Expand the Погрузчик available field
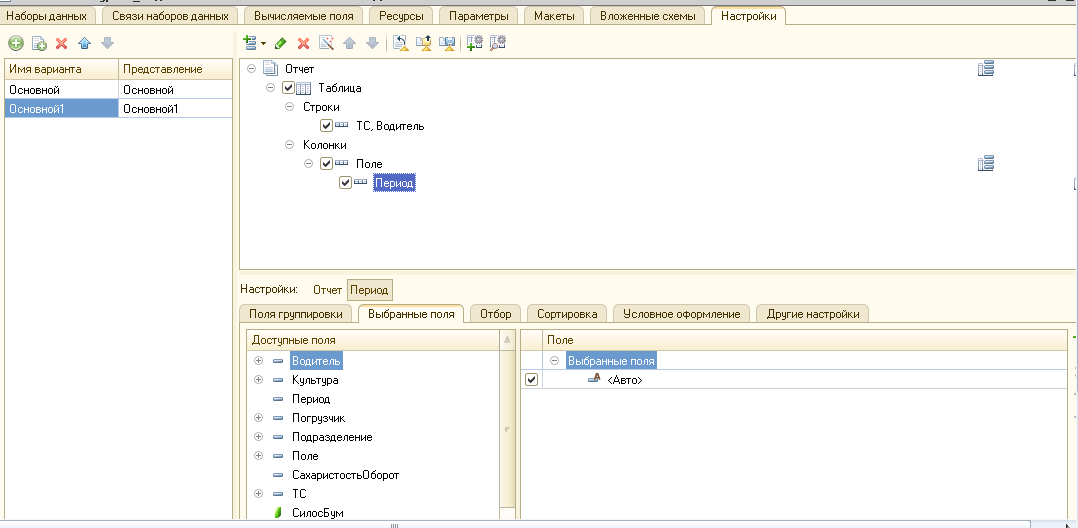Screen dimensions: 1078x528 tap(258, 417)
